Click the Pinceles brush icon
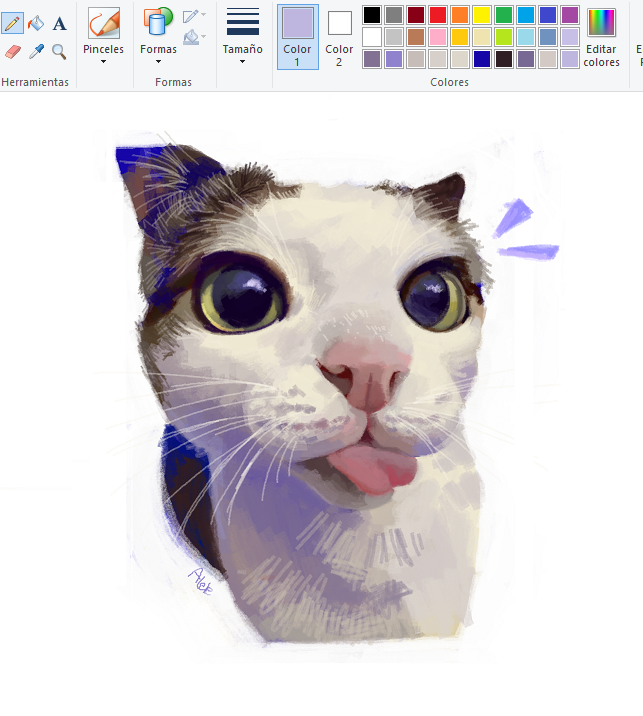 tap(104, 22)
